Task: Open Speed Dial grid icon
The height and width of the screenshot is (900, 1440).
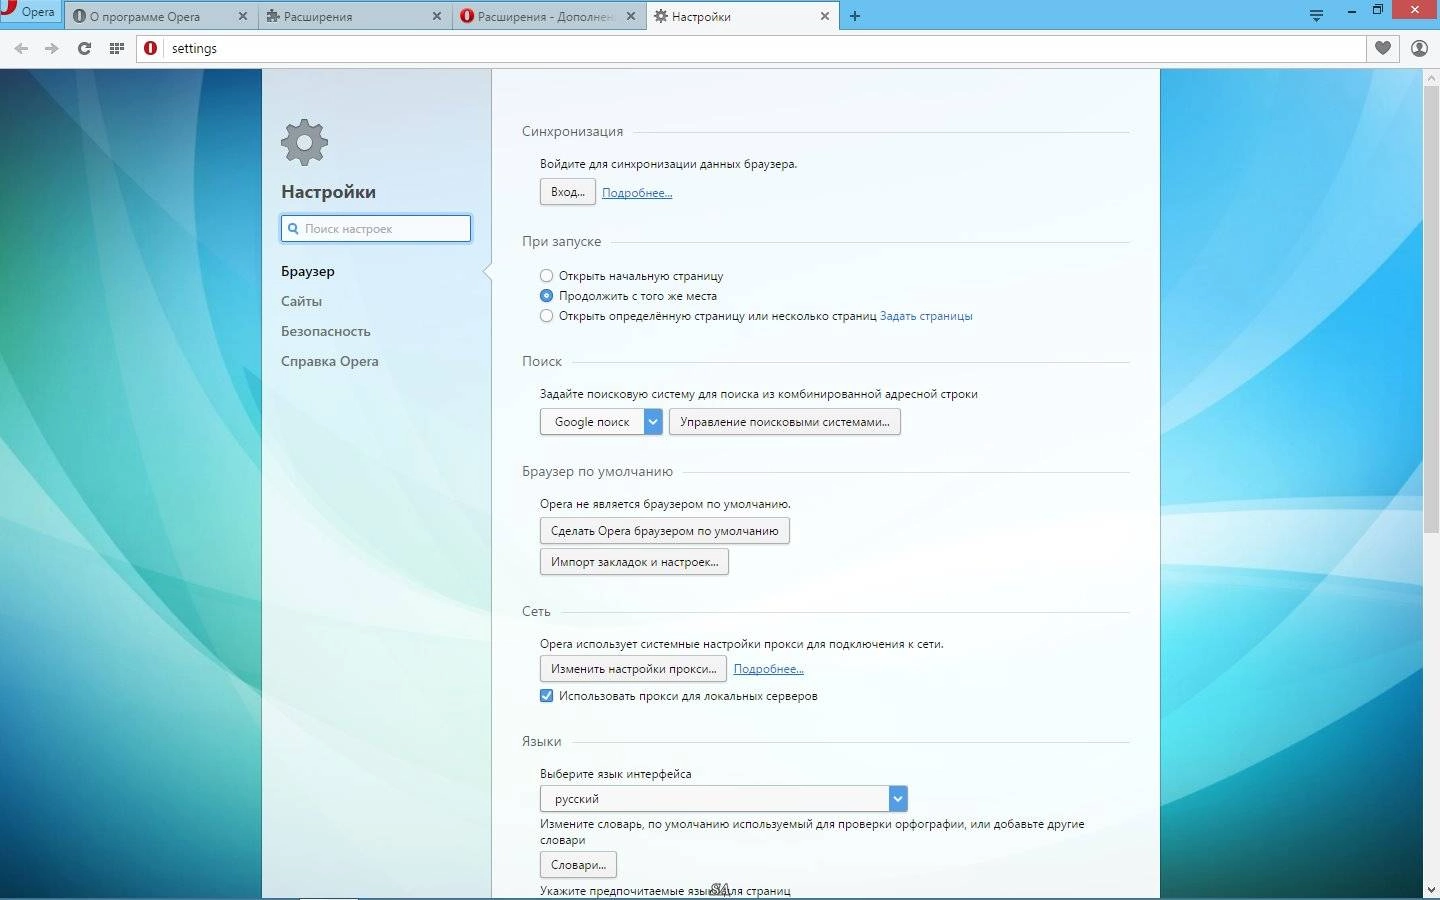Action: tap(116, 48)
